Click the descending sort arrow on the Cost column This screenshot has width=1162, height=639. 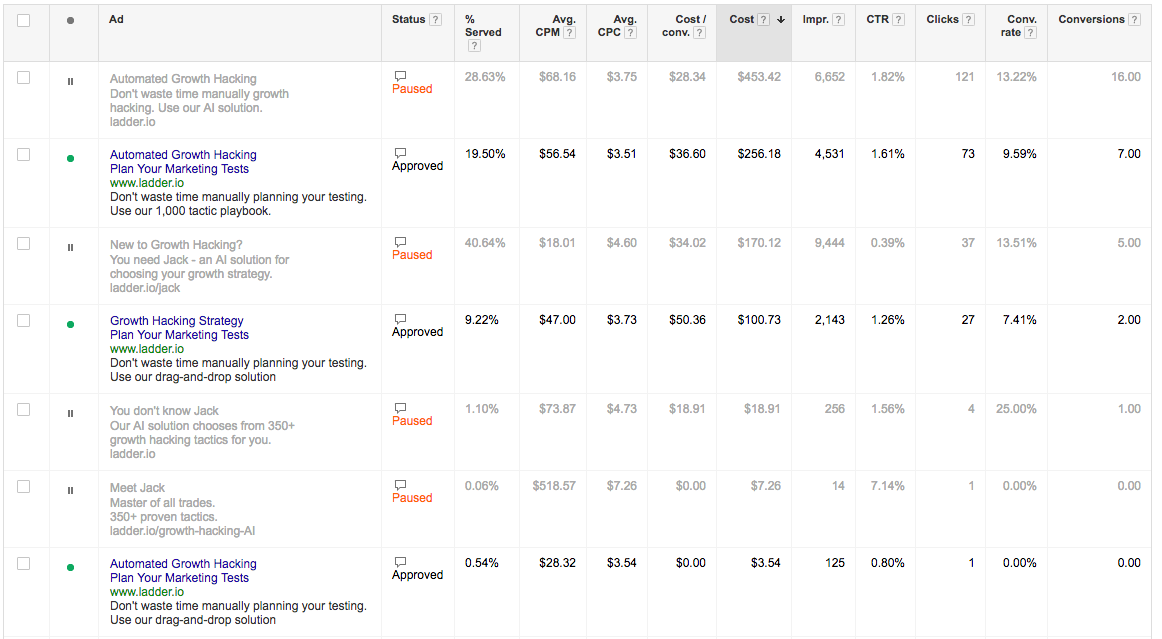click(x=781, y=17)
